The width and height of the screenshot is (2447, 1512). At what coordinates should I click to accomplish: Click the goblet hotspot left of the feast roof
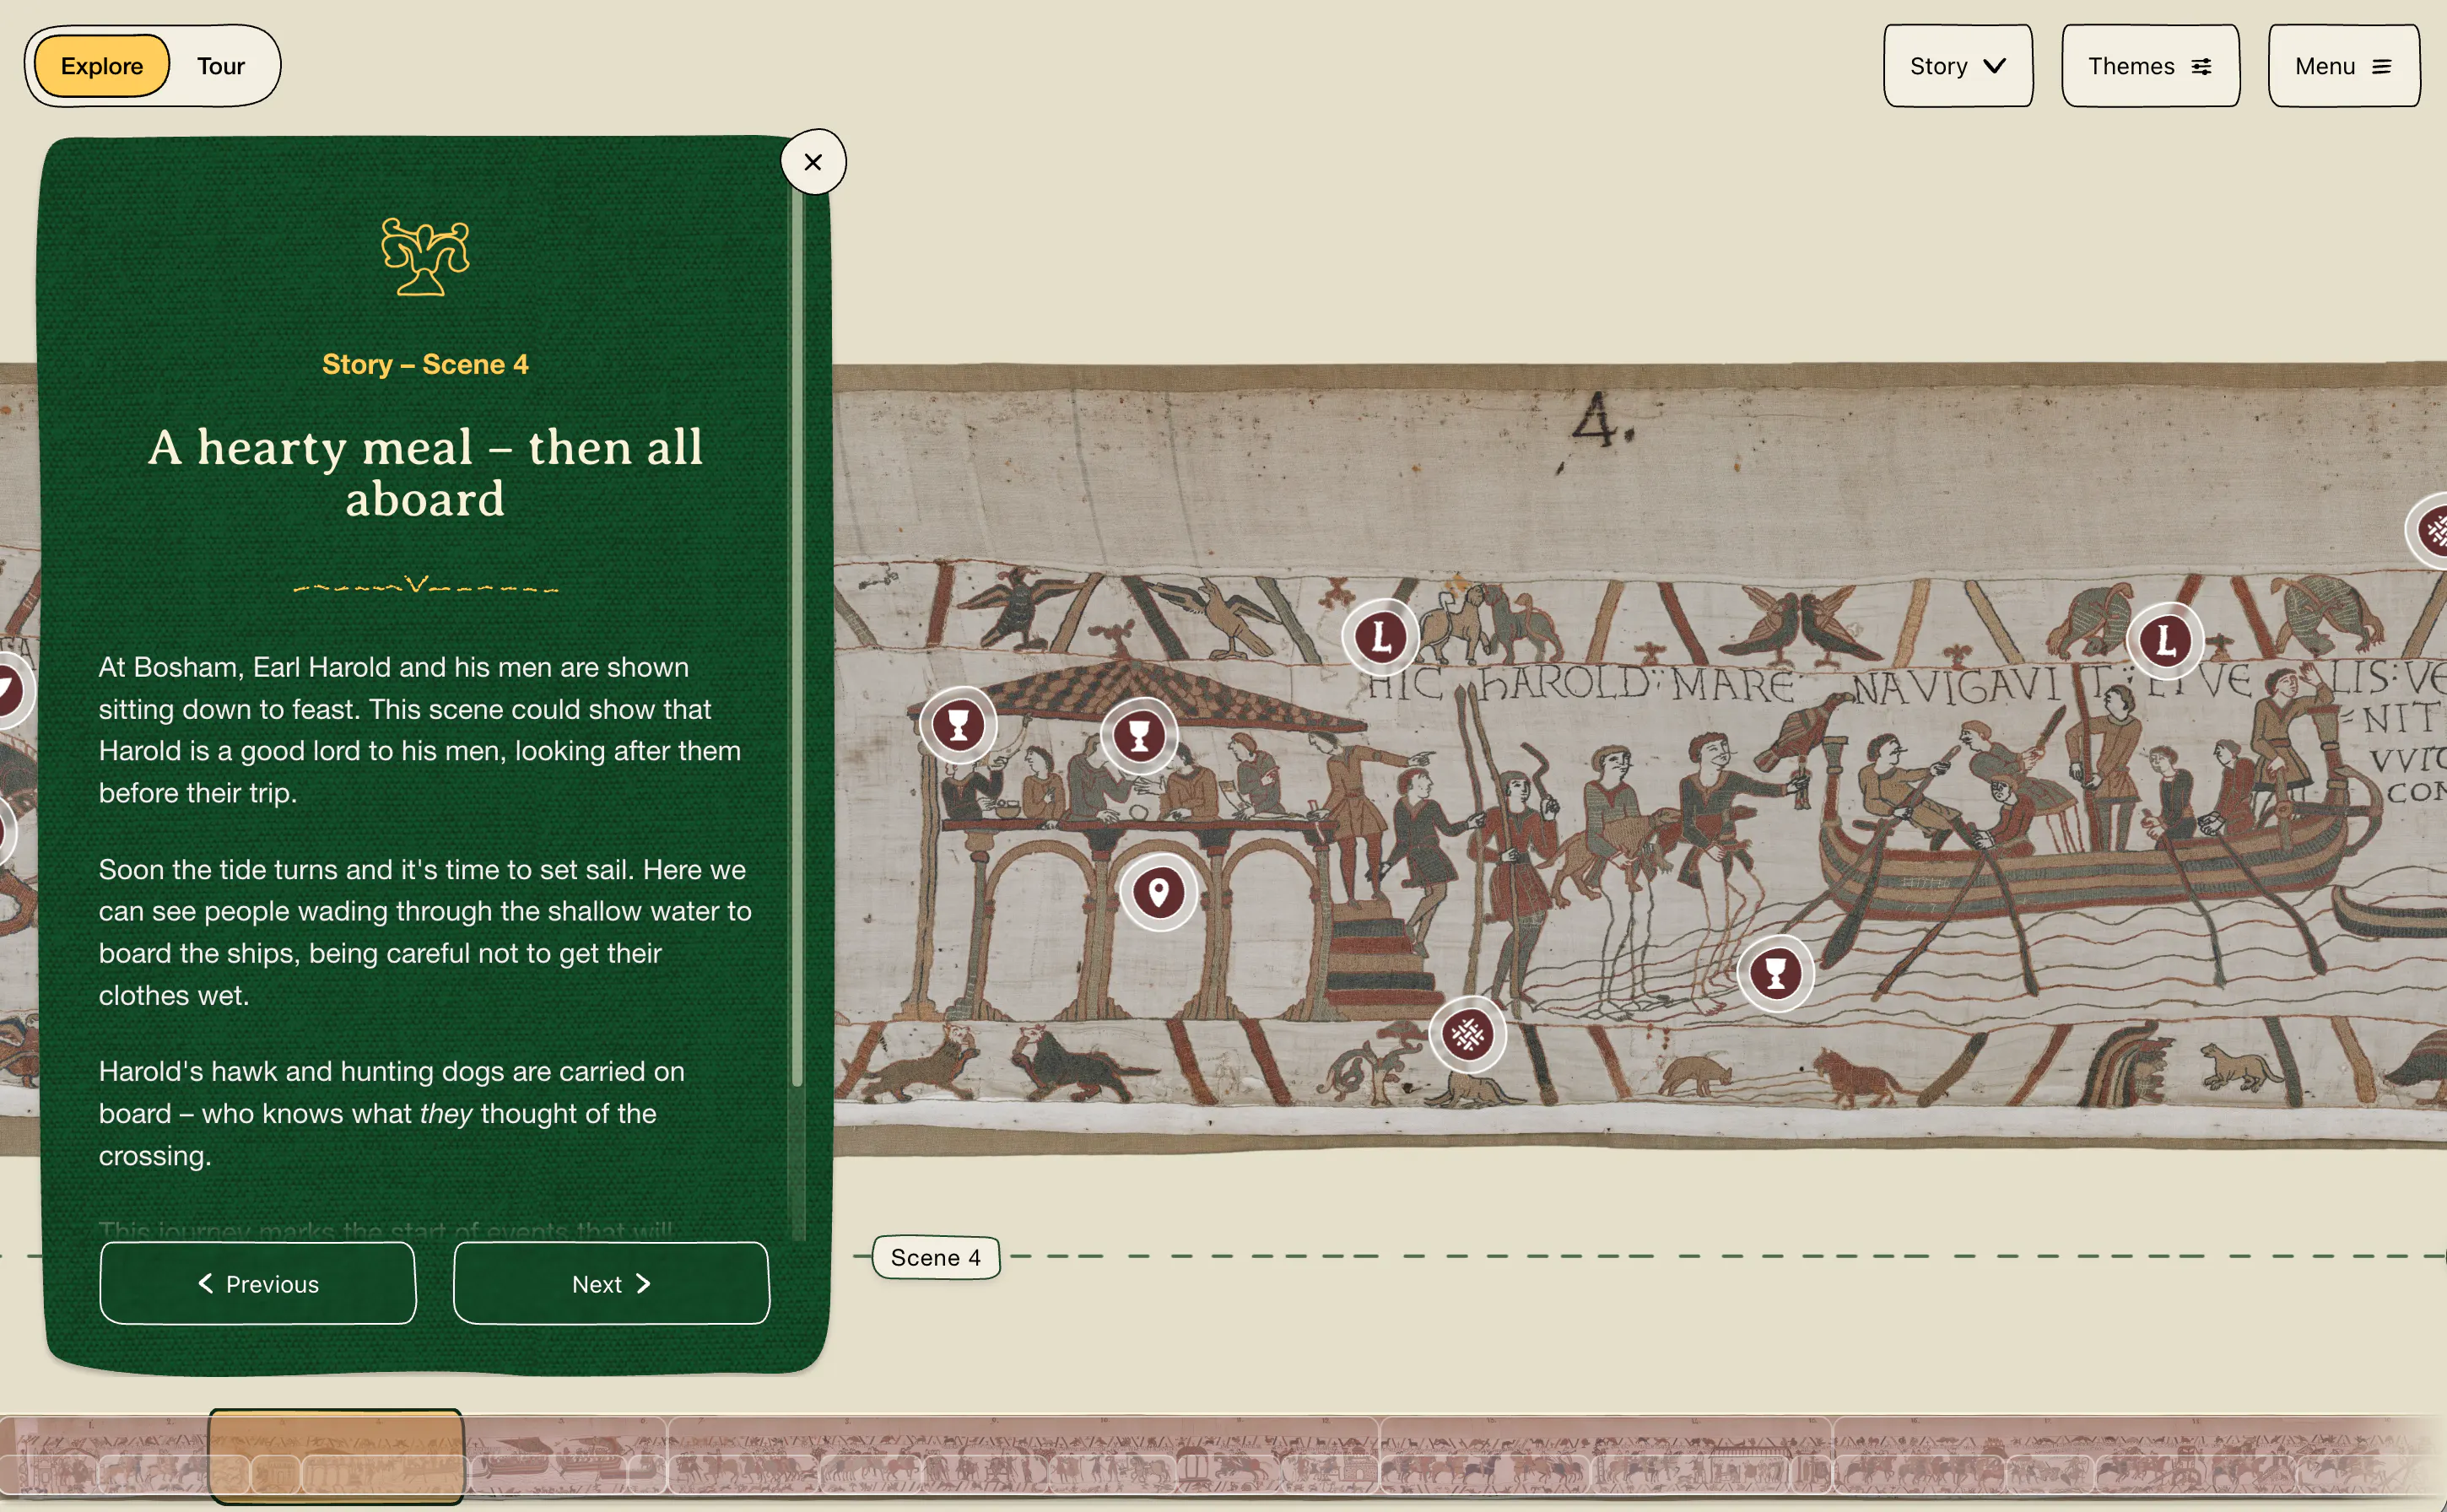[958, 725]
